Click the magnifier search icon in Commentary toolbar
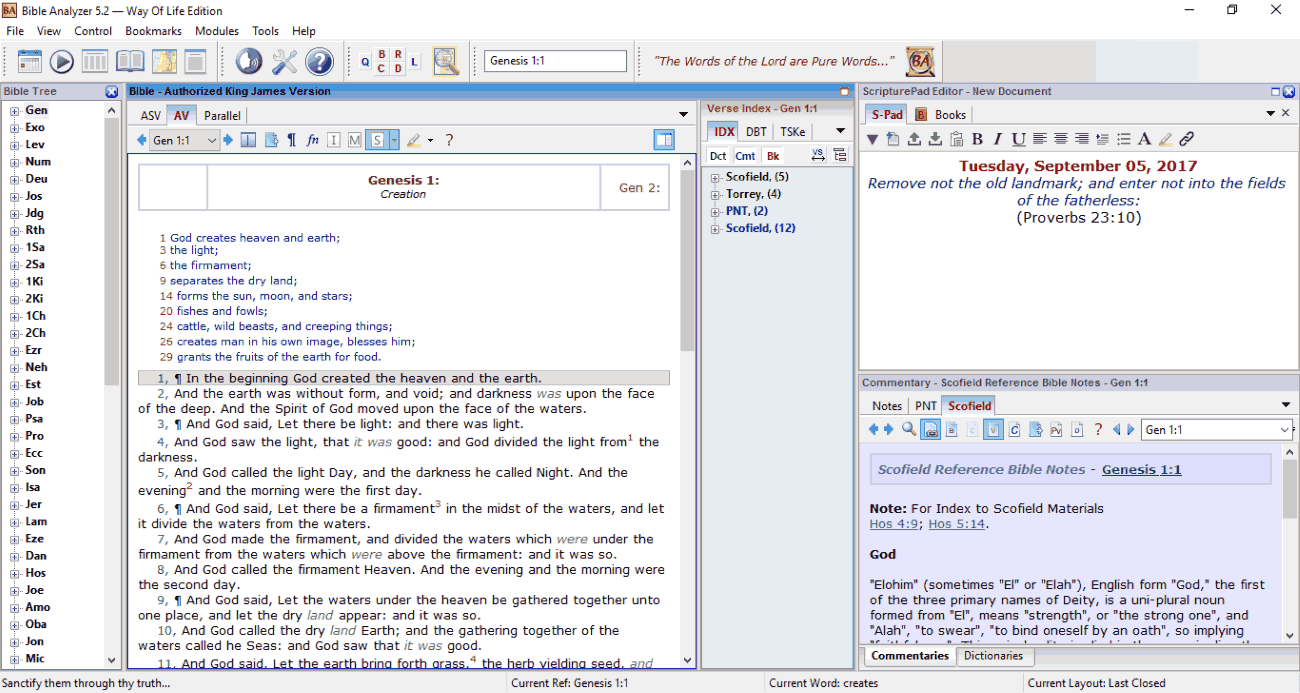Viewport: 1300px width, 693px height. click(x=909, y=429)
